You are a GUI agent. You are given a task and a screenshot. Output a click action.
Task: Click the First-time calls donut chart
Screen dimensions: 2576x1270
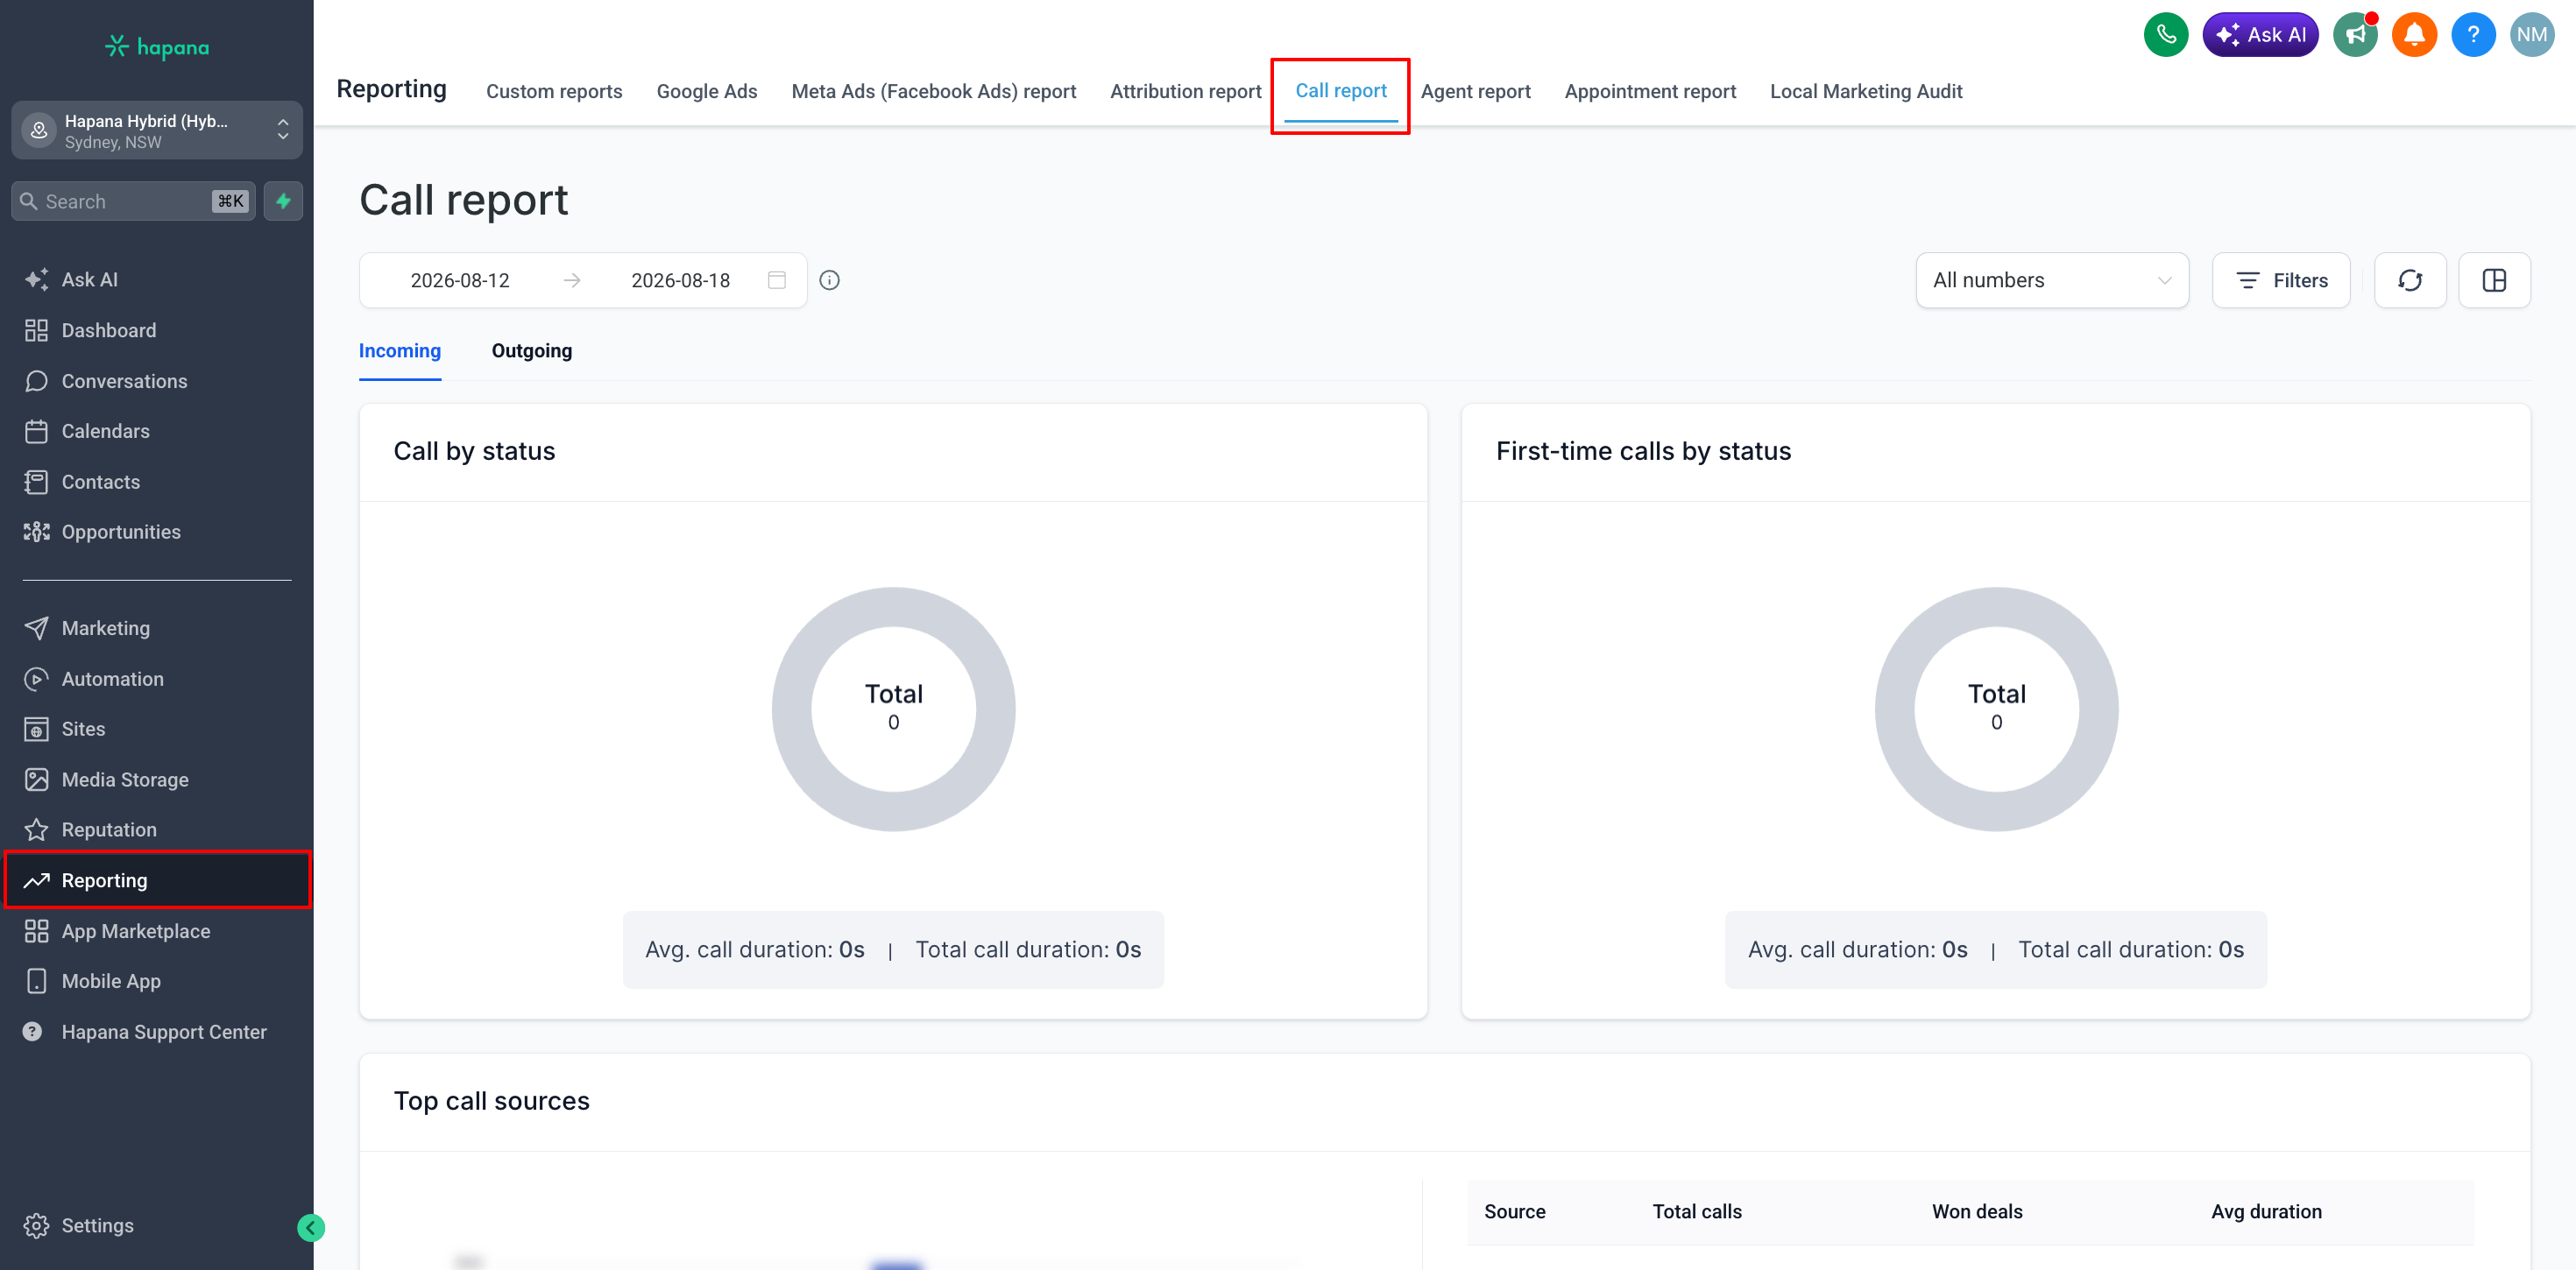(1997, 709)
